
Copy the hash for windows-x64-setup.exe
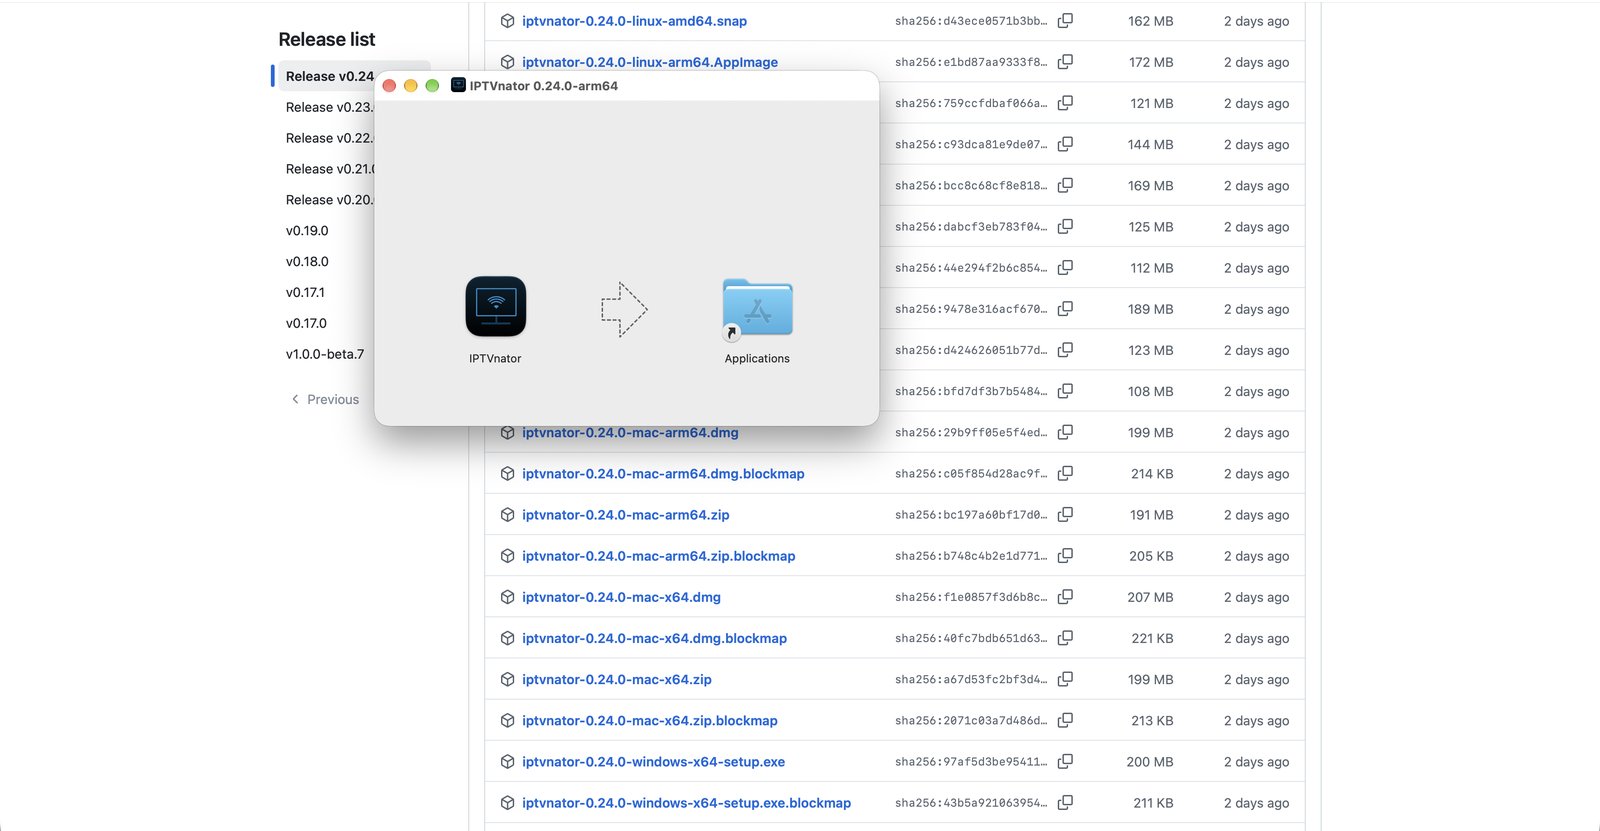(x=1065, y=761)
